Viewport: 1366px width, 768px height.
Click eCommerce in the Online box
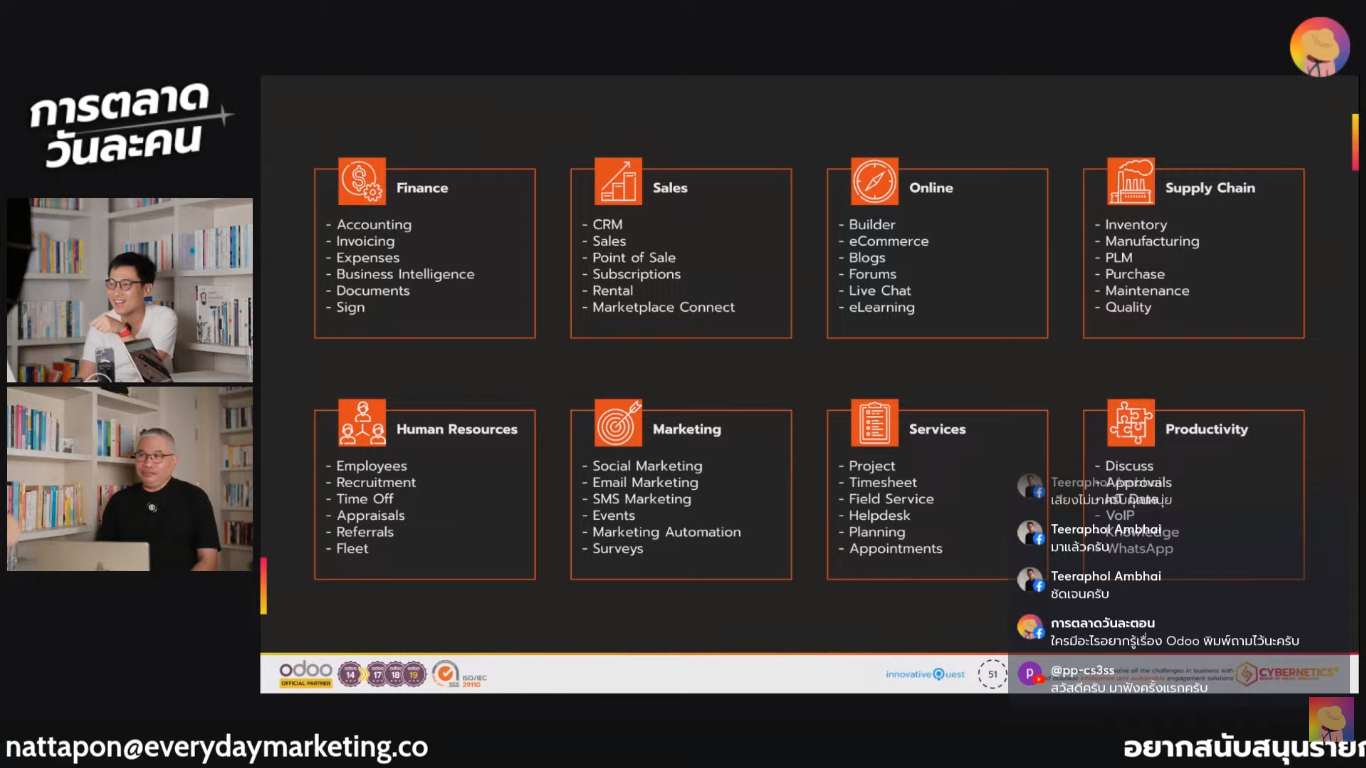[888, 241]
